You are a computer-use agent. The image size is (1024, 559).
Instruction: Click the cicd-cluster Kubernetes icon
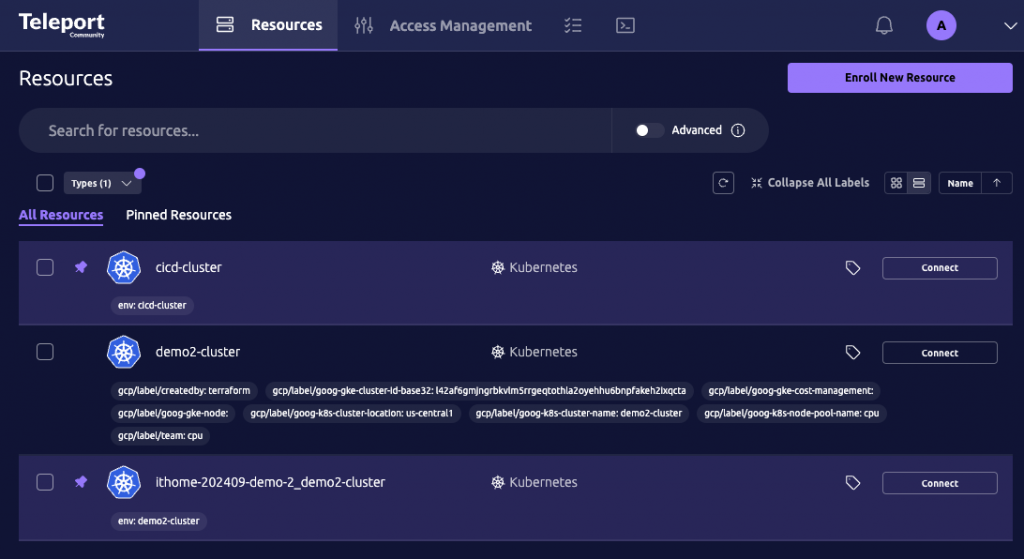coord(123,267)
